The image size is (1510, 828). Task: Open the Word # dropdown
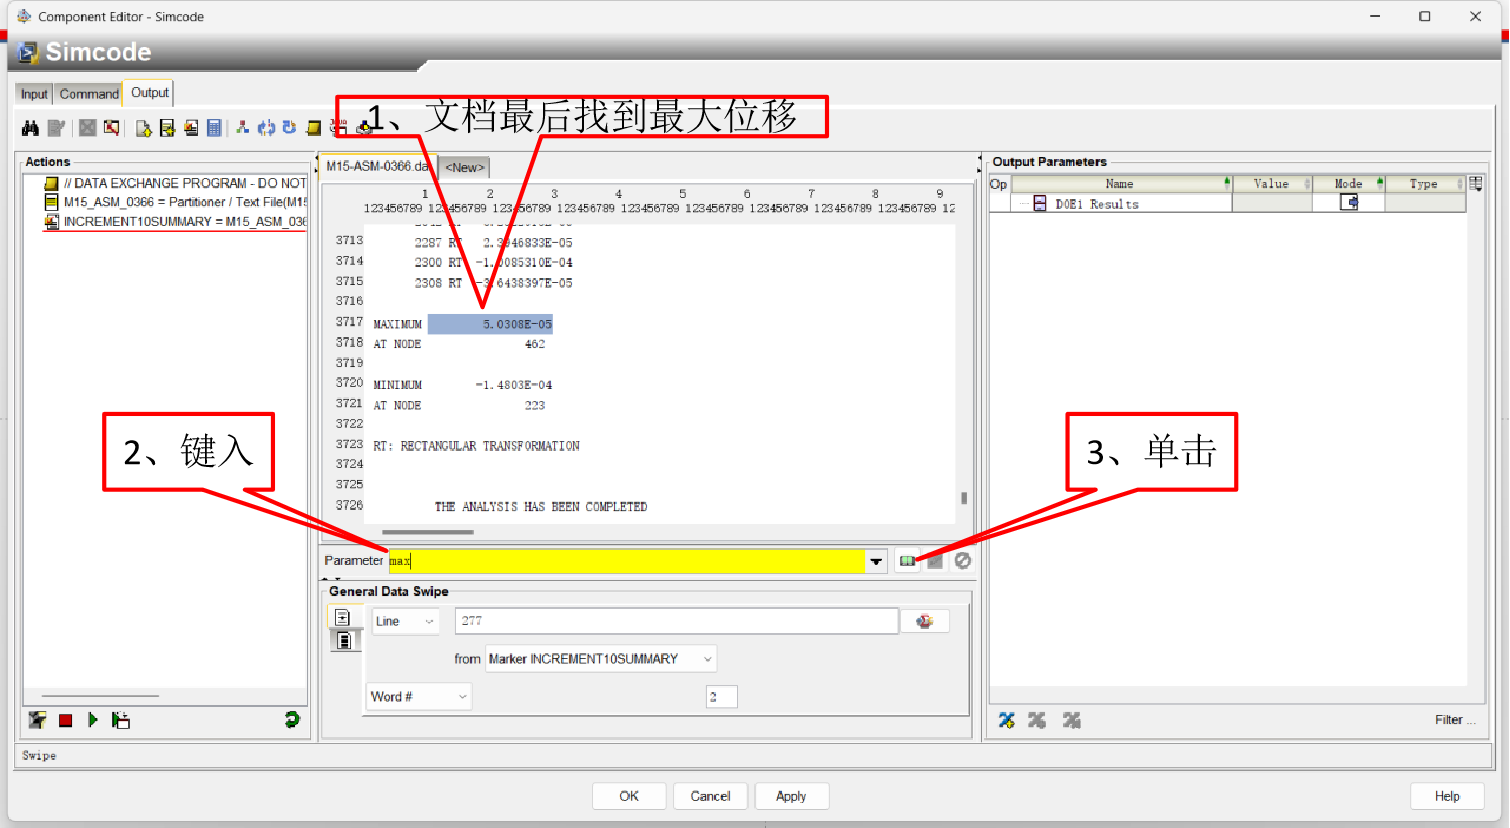click(x=419, y=697)
